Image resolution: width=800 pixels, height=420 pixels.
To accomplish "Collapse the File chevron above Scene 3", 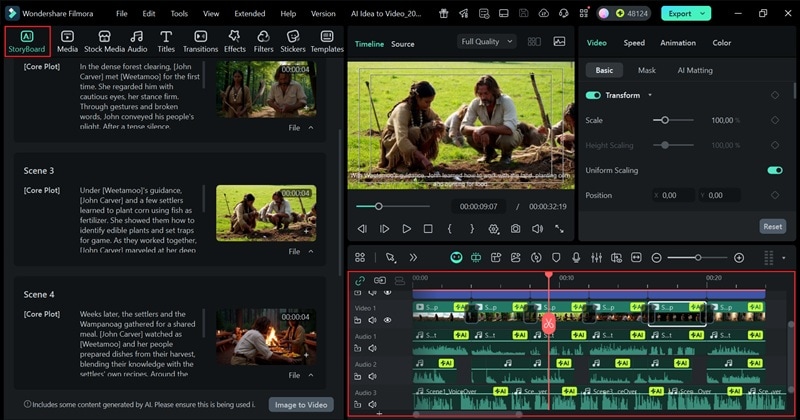I will pyautogui.click(x=311, y=128).
